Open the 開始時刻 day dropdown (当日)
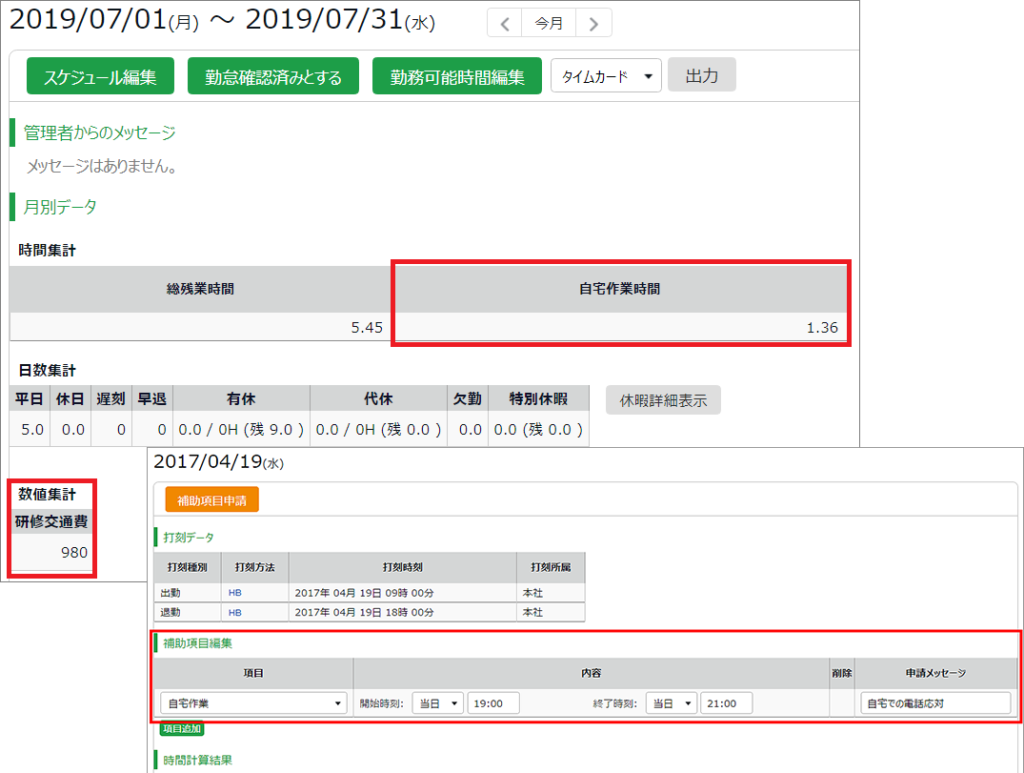 tap(438, 703)
